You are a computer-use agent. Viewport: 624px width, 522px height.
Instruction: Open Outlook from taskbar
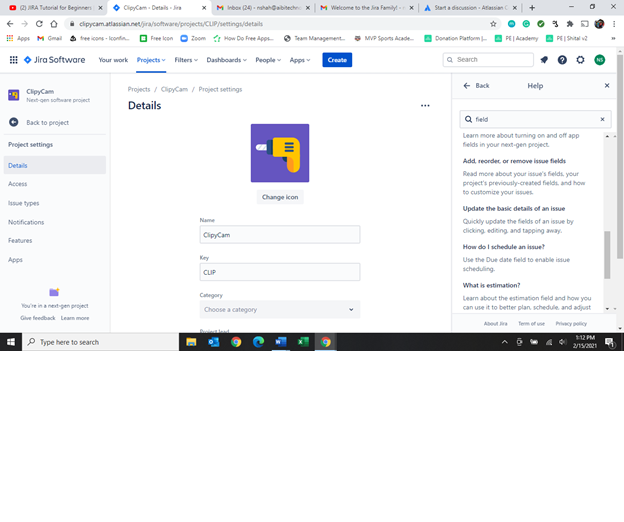(x=214, y=342)
